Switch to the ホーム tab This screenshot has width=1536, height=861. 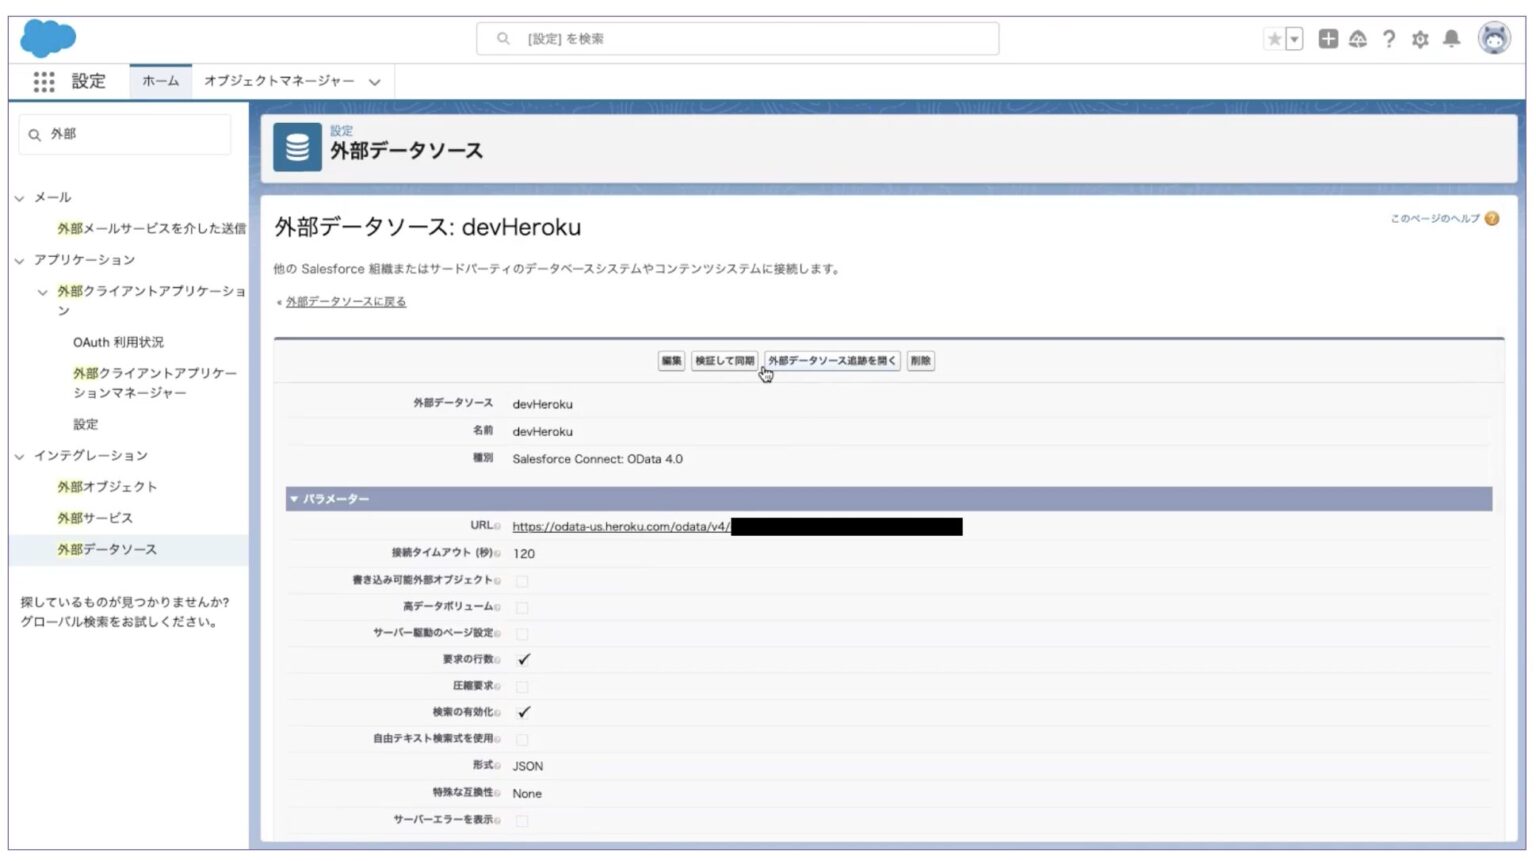click(x=160, y=82)
